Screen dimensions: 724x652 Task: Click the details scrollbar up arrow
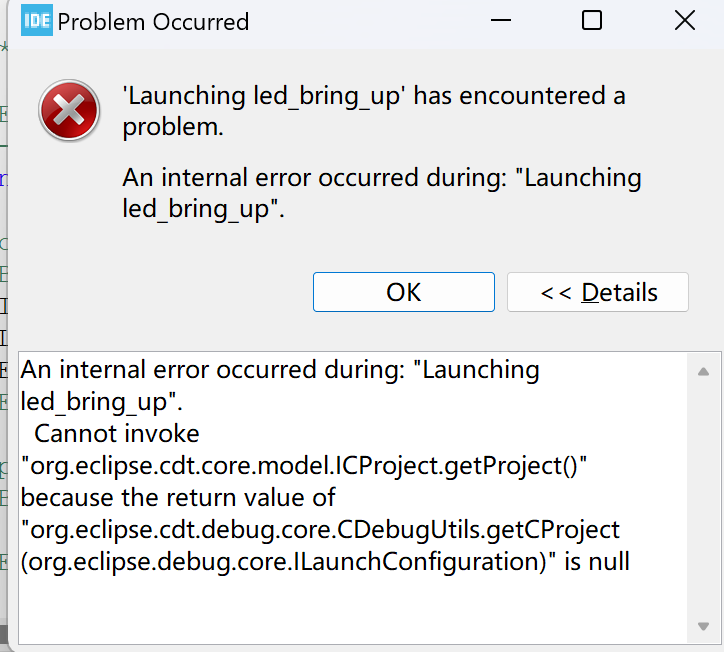(x=702, y=371)
